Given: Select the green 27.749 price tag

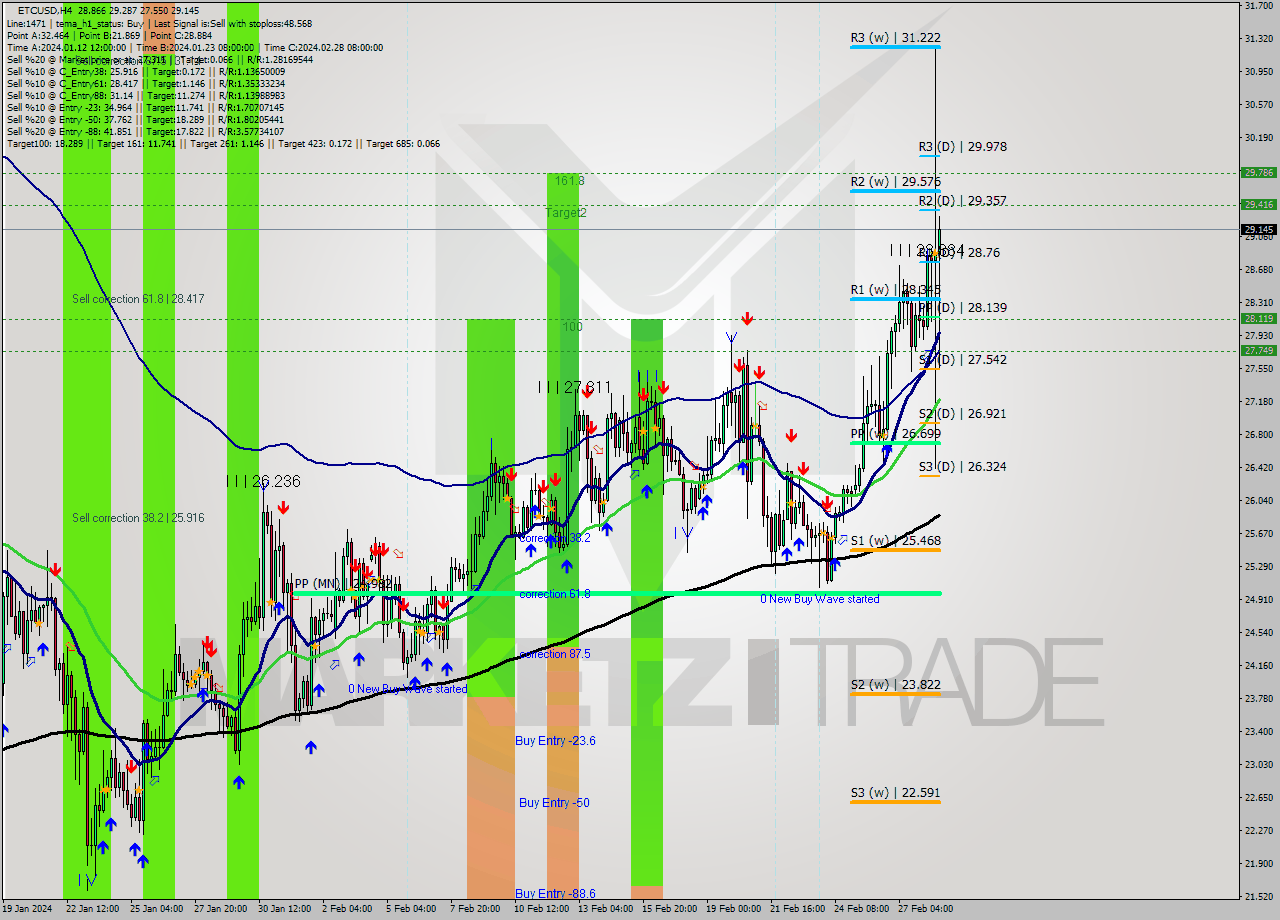Looking at the screenshot, I should coord(1258,350).
